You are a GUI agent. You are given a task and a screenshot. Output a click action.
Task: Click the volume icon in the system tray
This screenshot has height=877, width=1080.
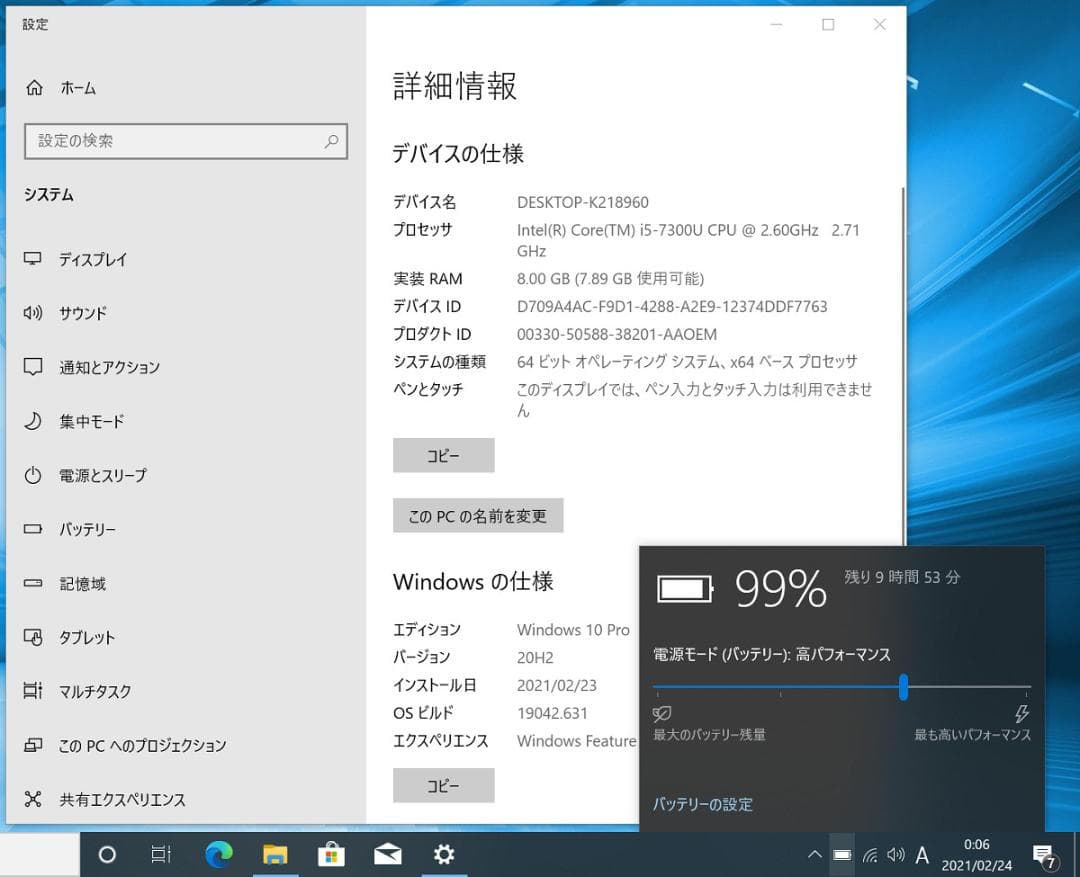[897, 855]
